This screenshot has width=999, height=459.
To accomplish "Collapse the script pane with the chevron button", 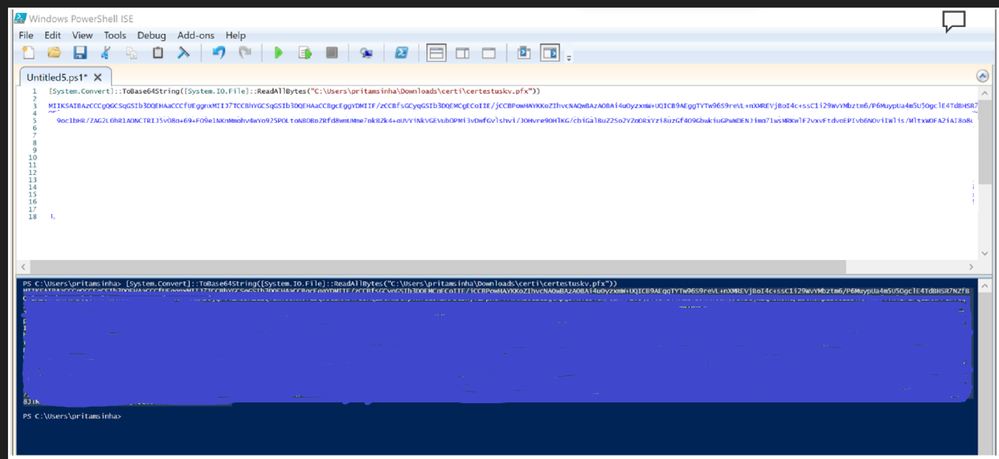I will tap(982, 76).
